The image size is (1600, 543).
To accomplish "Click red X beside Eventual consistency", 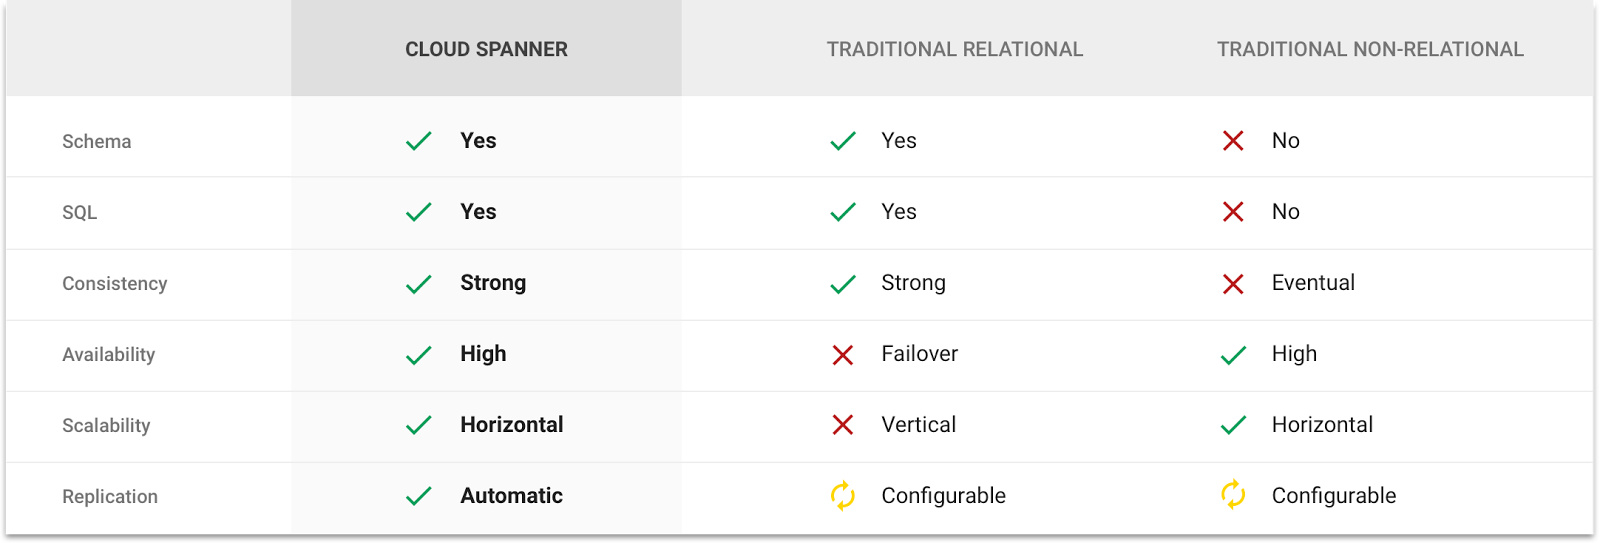I will click(1233, 284).
